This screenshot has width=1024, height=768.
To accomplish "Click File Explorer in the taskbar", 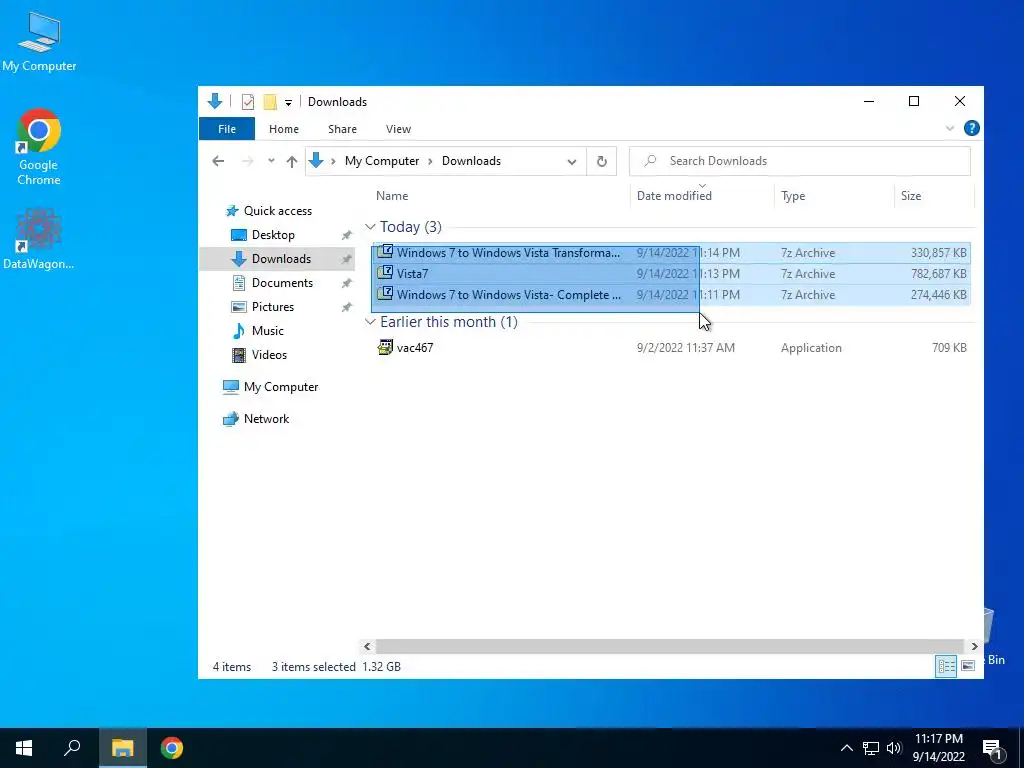I will click(122, 748).
